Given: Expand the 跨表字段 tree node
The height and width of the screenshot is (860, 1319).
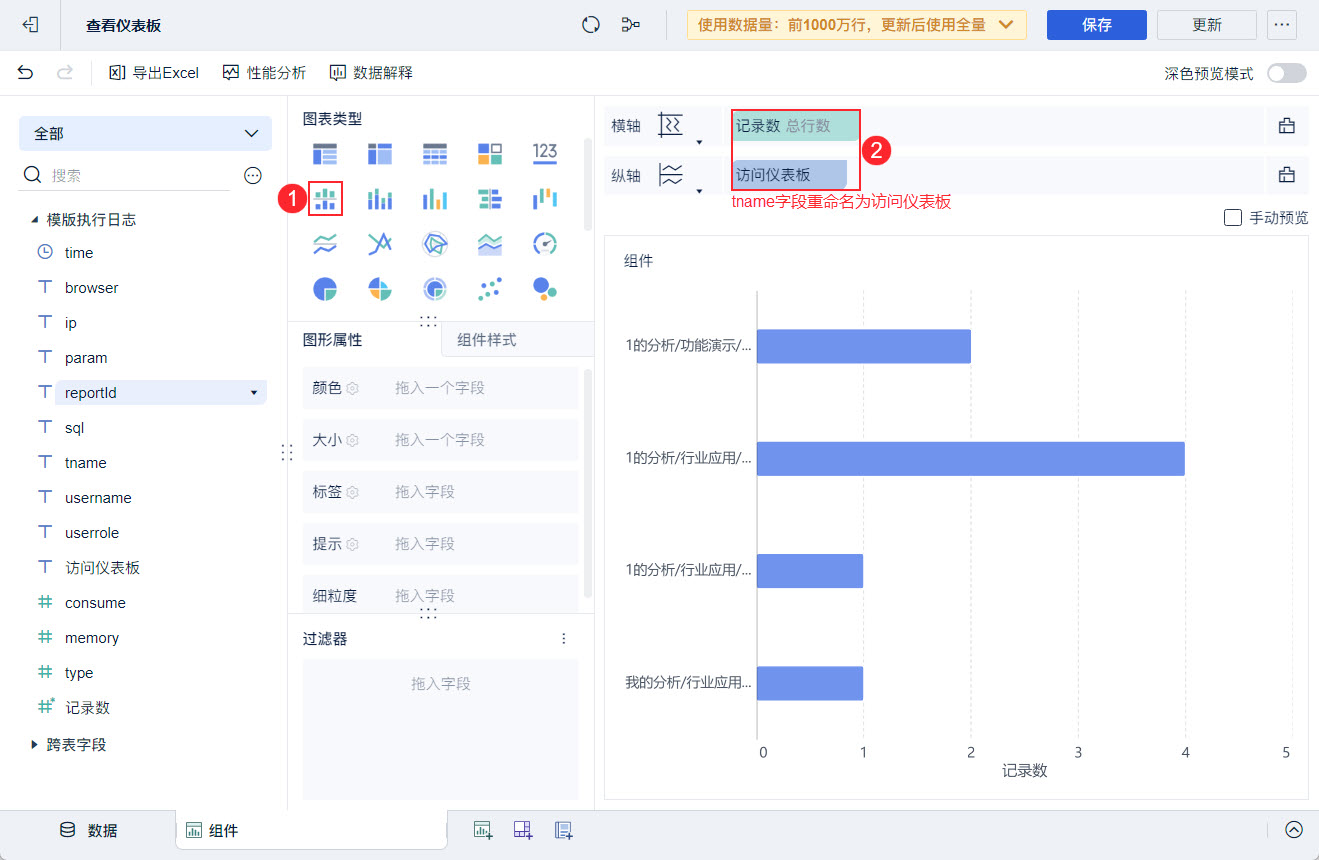Looking at the screenshot, I should [x=35, y=745].
